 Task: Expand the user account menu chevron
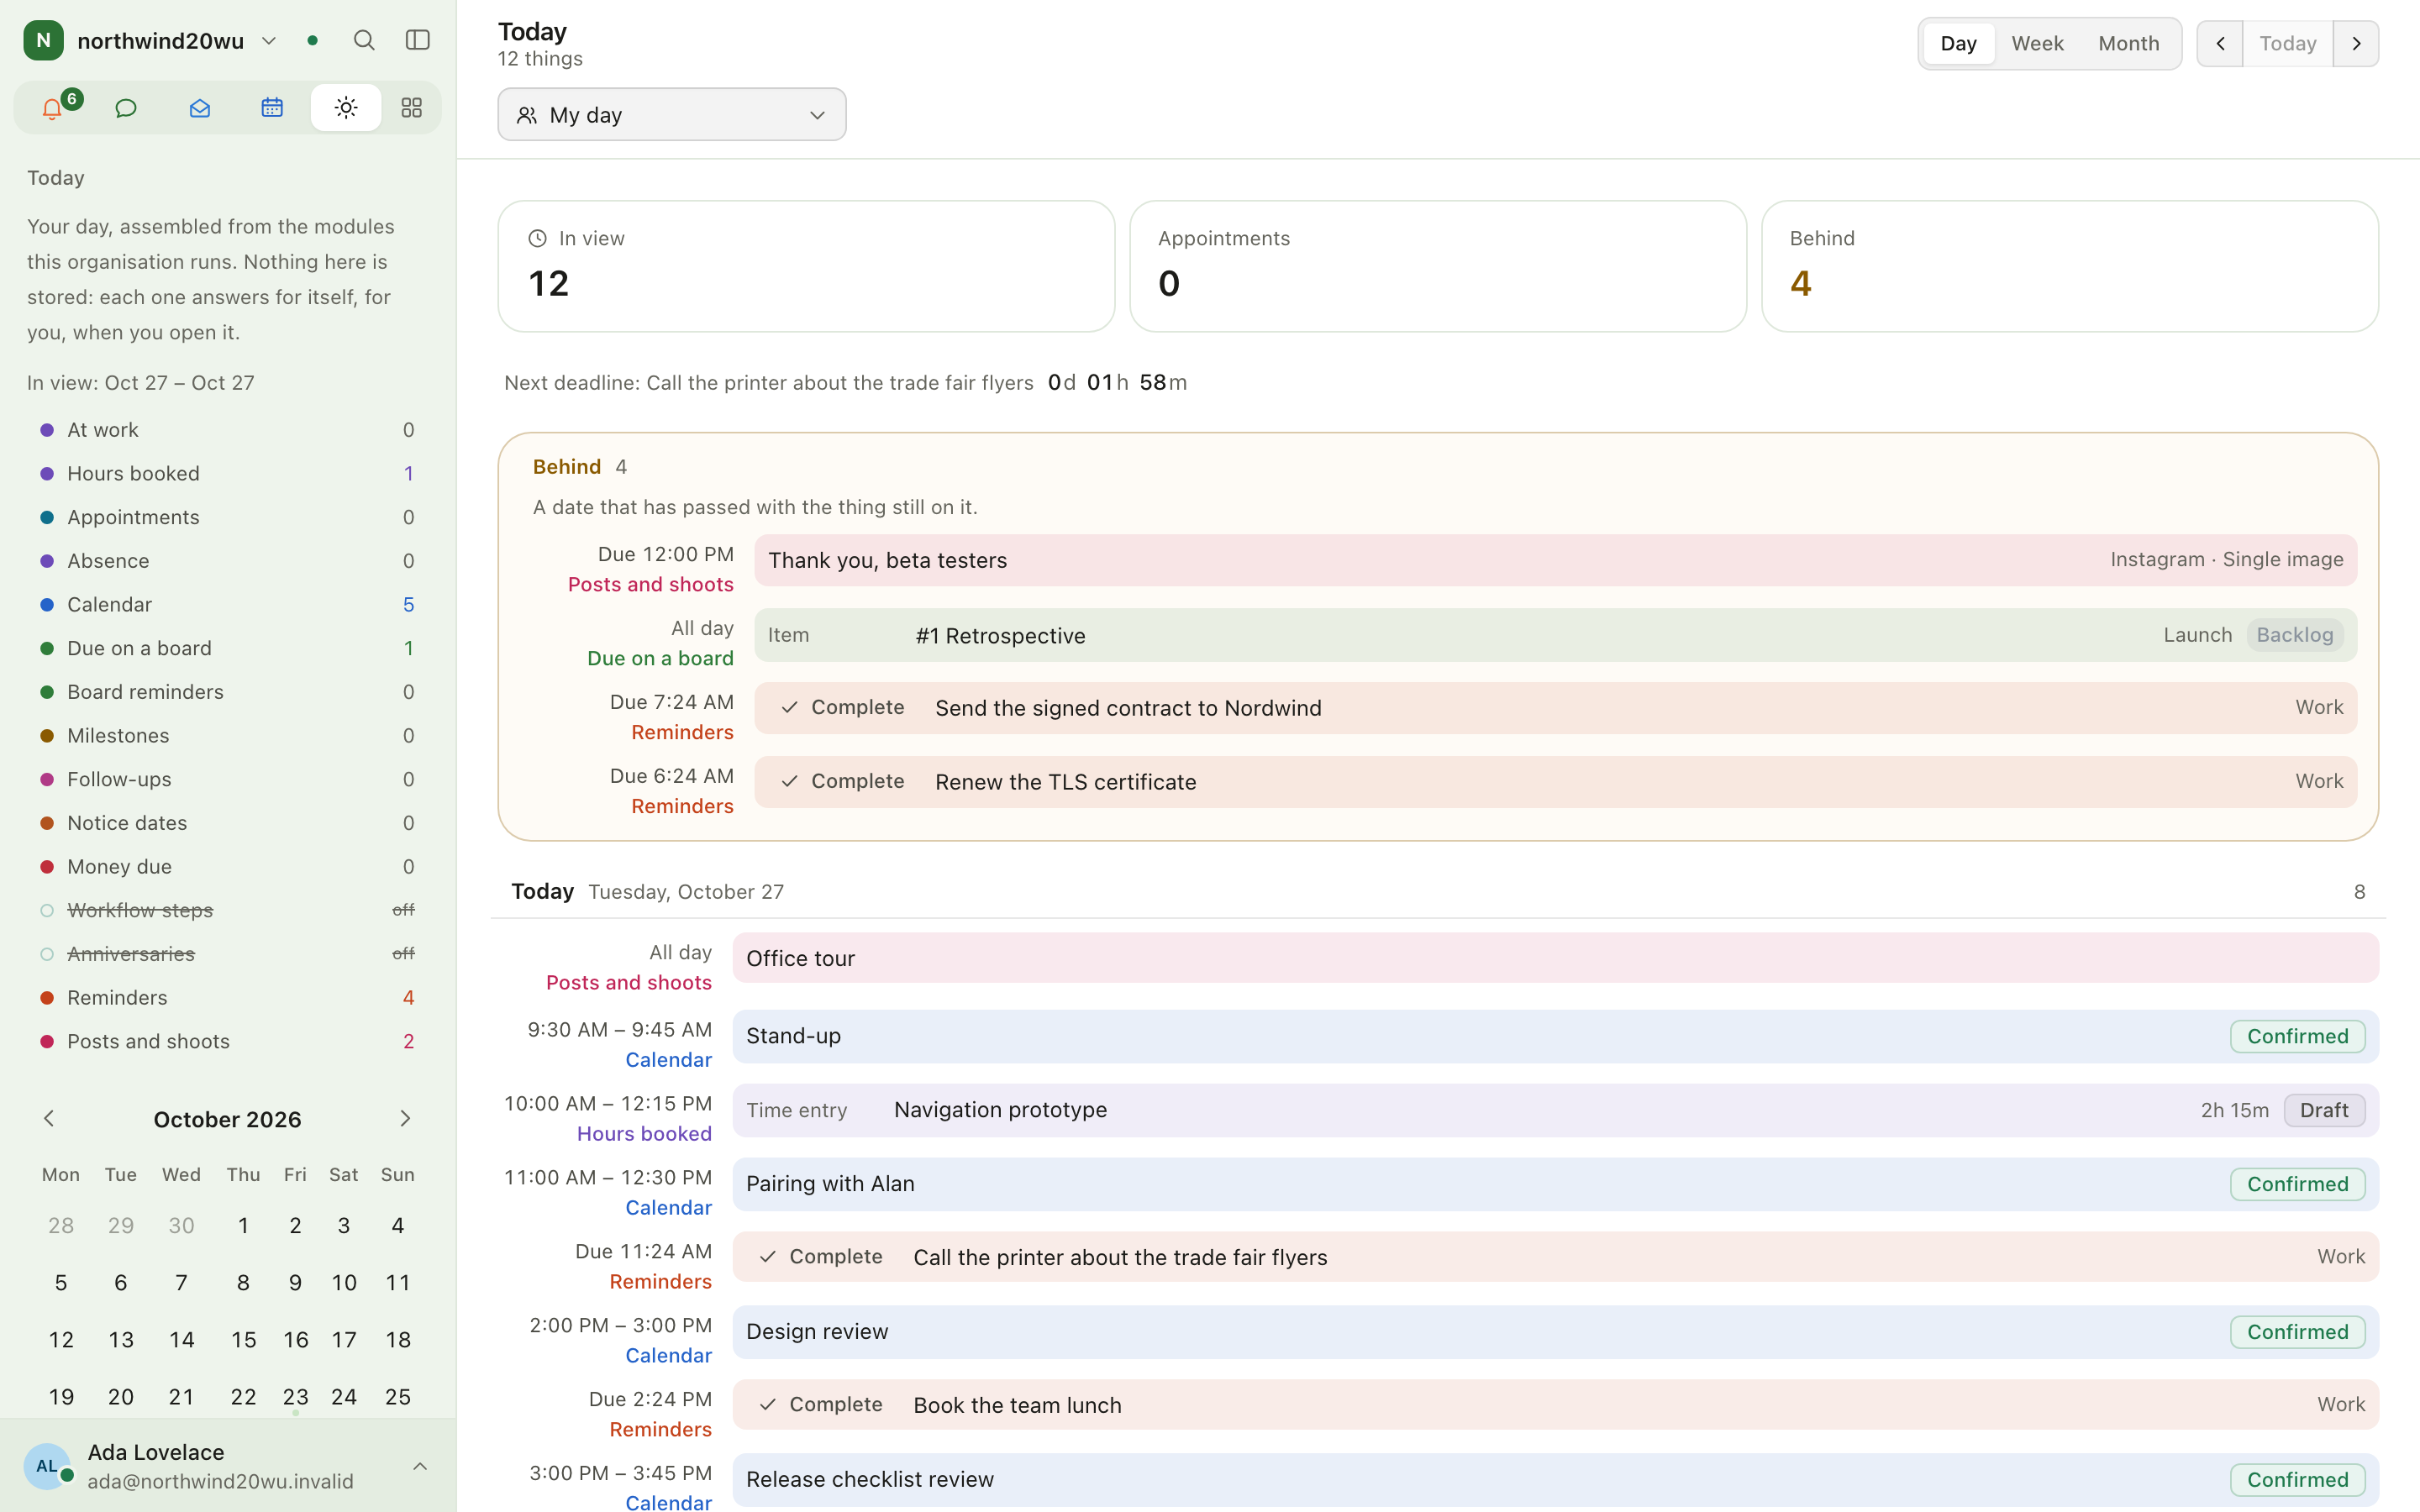(420, 1466)
